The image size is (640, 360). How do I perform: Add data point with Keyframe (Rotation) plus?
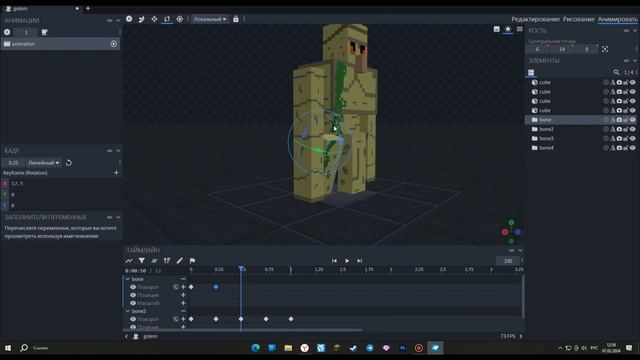[x=116, y=173]
